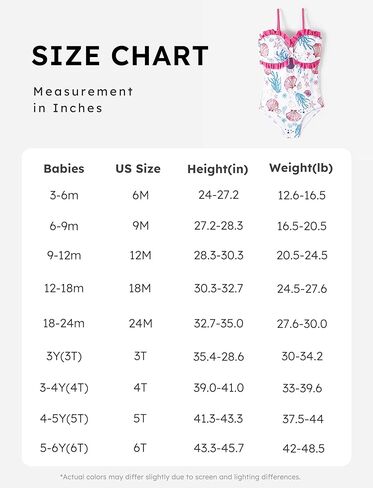Select the Babies column header
373x488 pixels.
[64, 169]
